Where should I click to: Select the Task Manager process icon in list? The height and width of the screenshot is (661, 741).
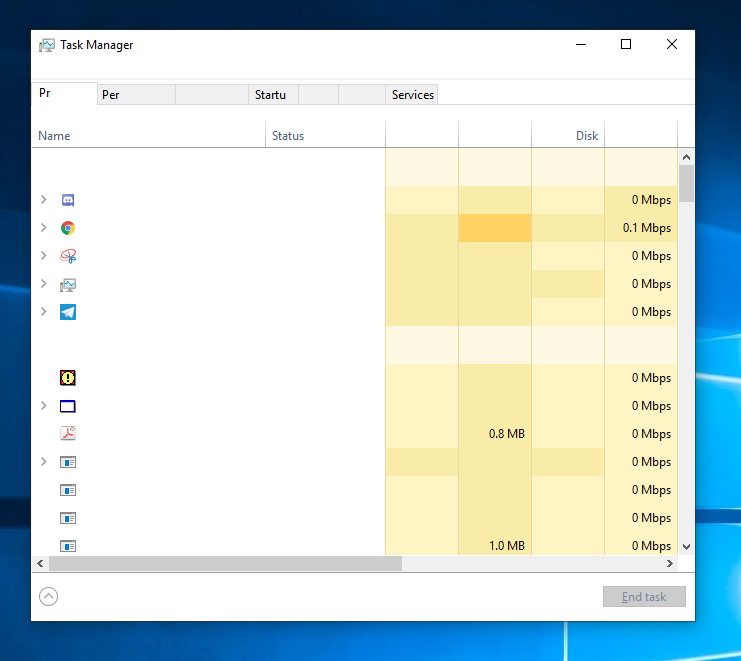(68, 284)
